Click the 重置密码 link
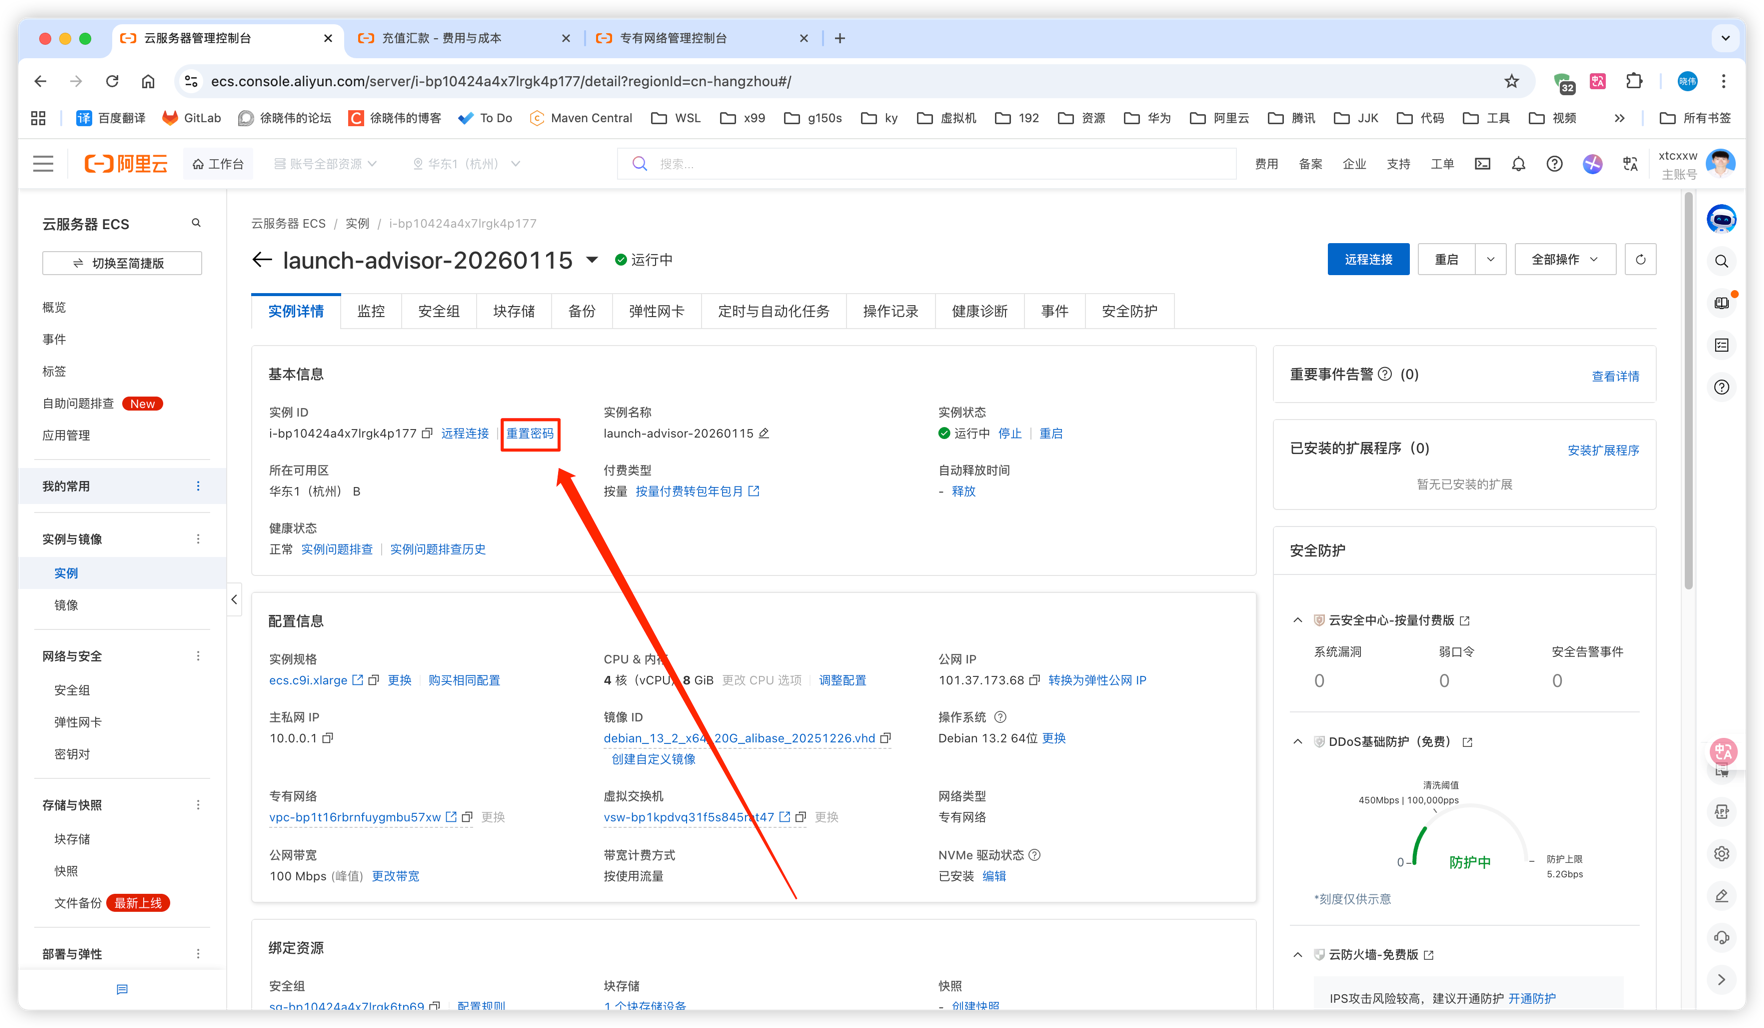The width and height of the screenshot is (1764, 1028). pyautogui.click(x=529, y=433)
